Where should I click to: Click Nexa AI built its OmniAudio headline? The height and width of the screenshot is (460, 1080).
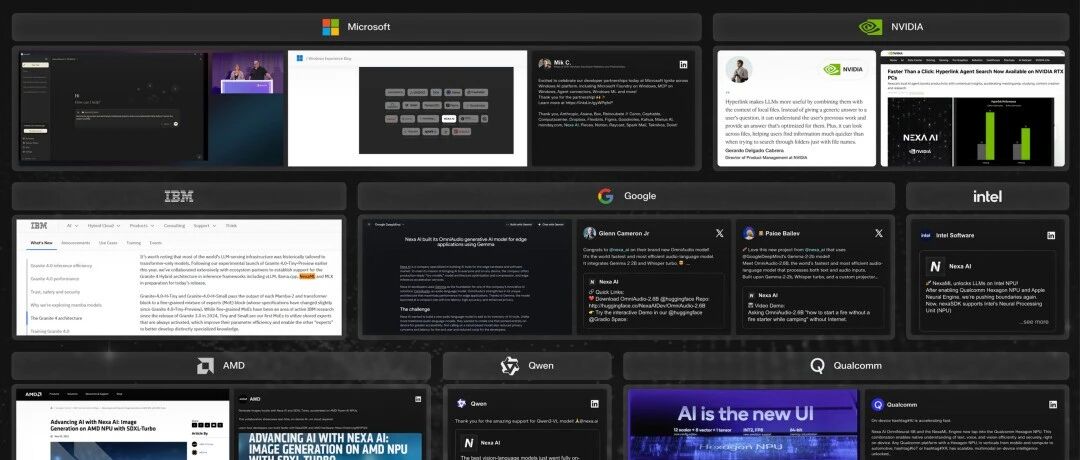click(468, 241)
